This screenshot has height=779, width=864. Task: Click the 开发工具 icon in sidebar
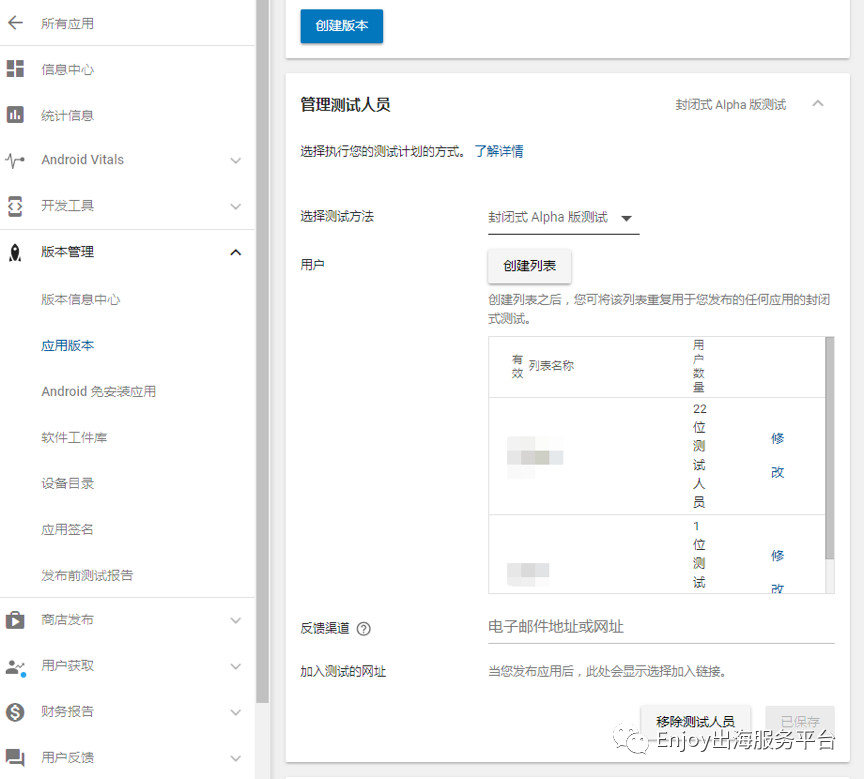pos(15,206)
